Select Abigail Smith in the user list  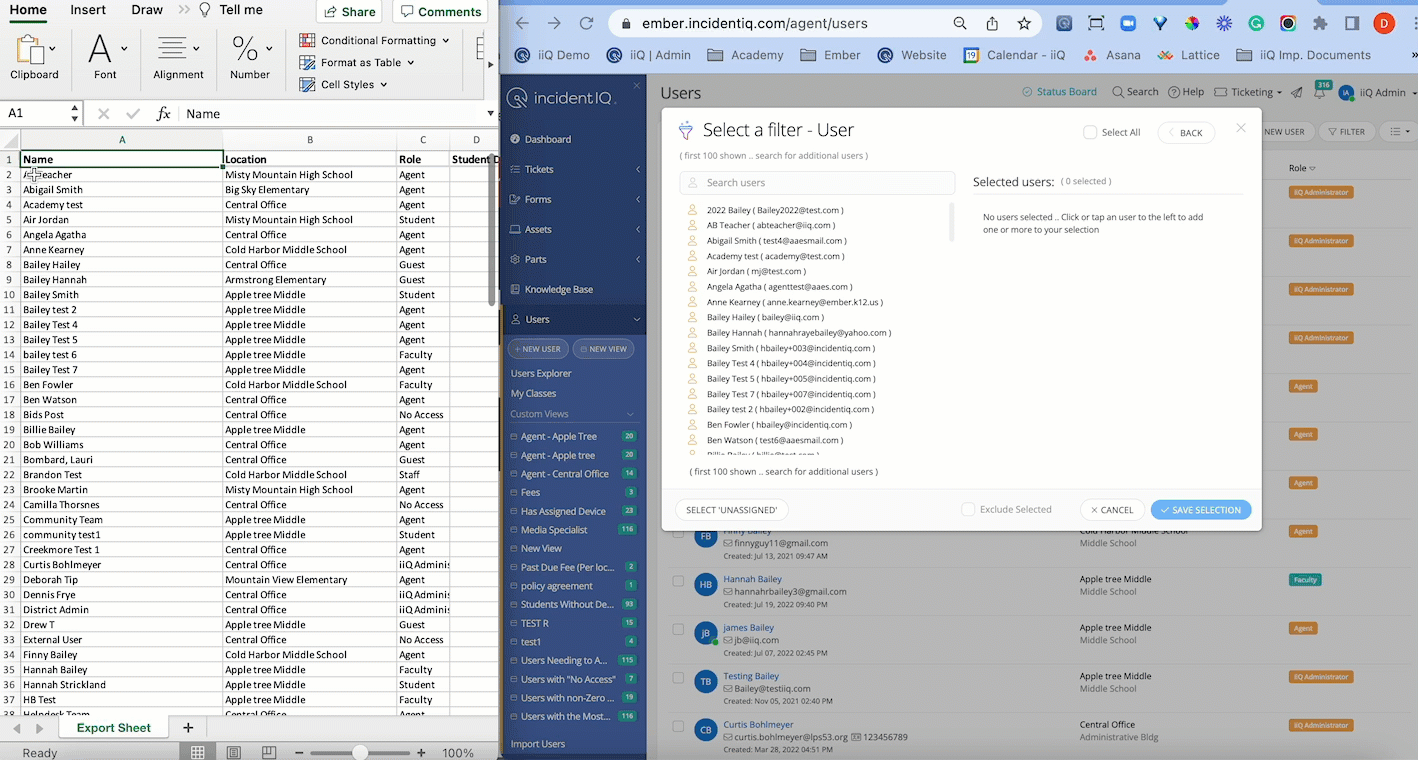[x=776, y=241]
